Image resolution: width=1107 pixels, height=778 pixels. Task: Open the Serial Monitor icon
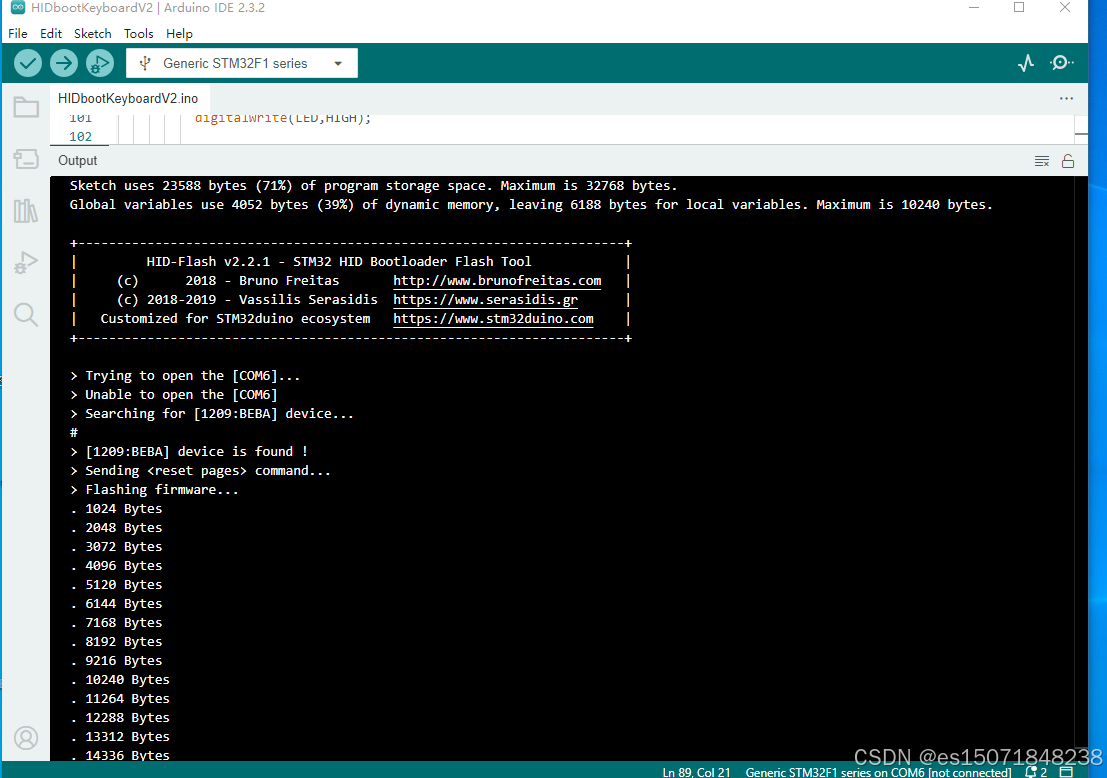pyautogui.click(x=1061, y=63)
